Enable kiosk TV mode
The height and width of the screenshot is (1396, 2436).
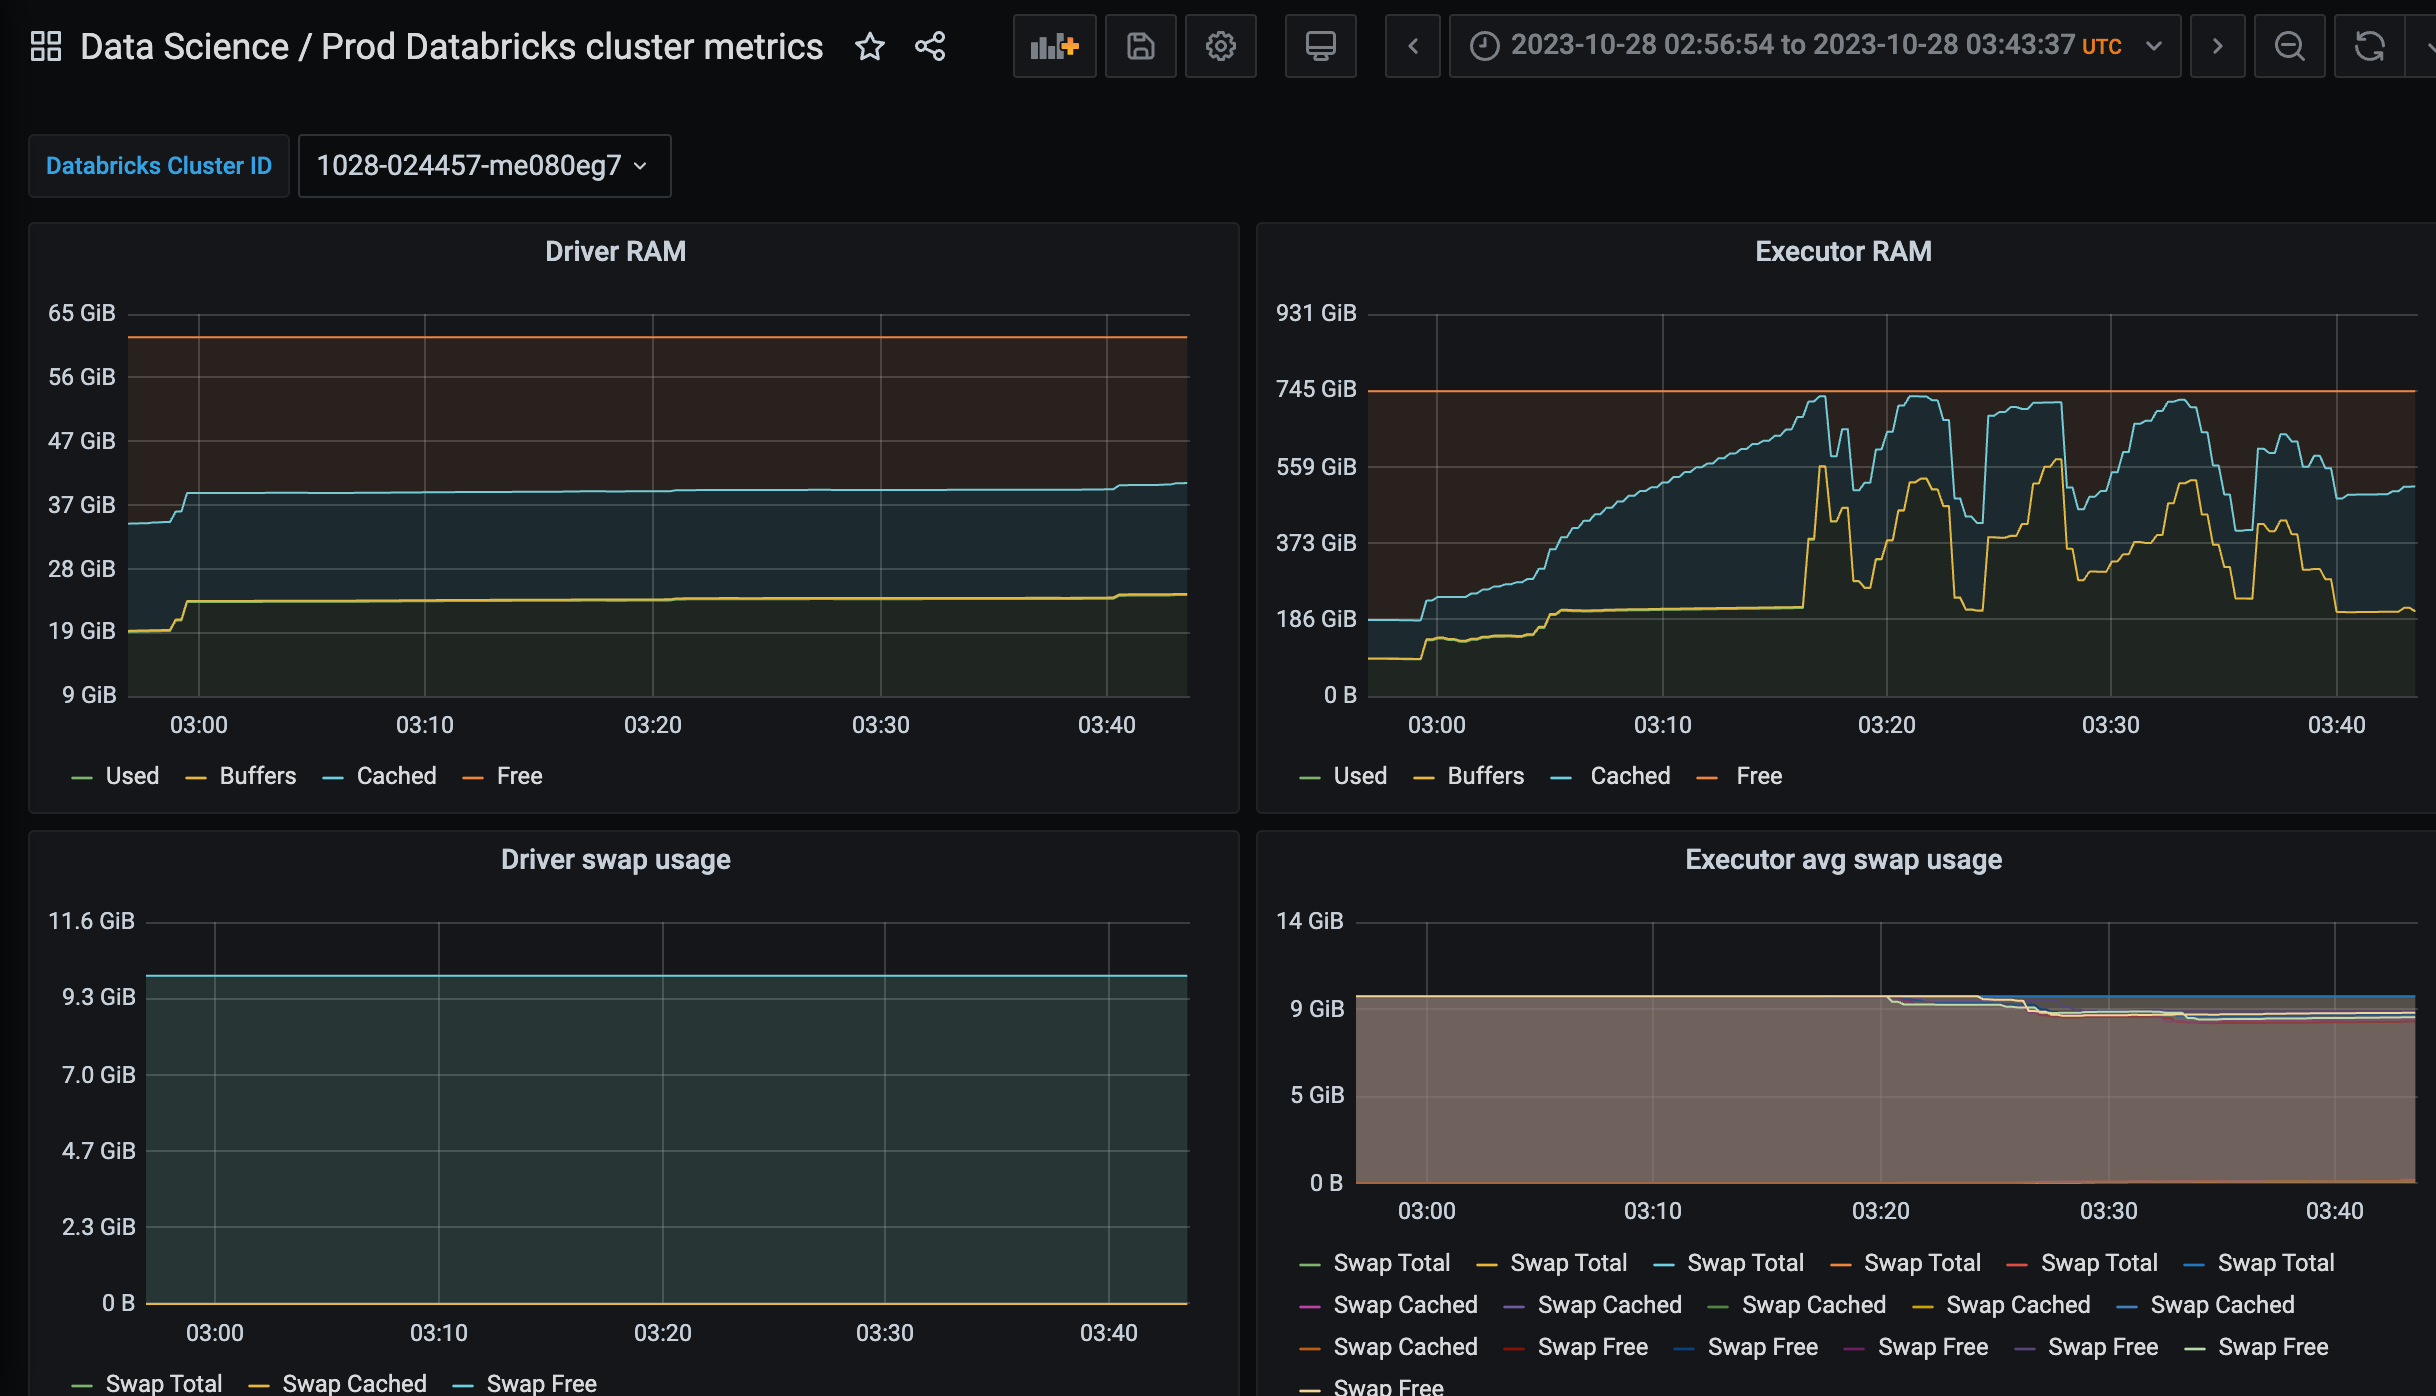[1320, 46]
